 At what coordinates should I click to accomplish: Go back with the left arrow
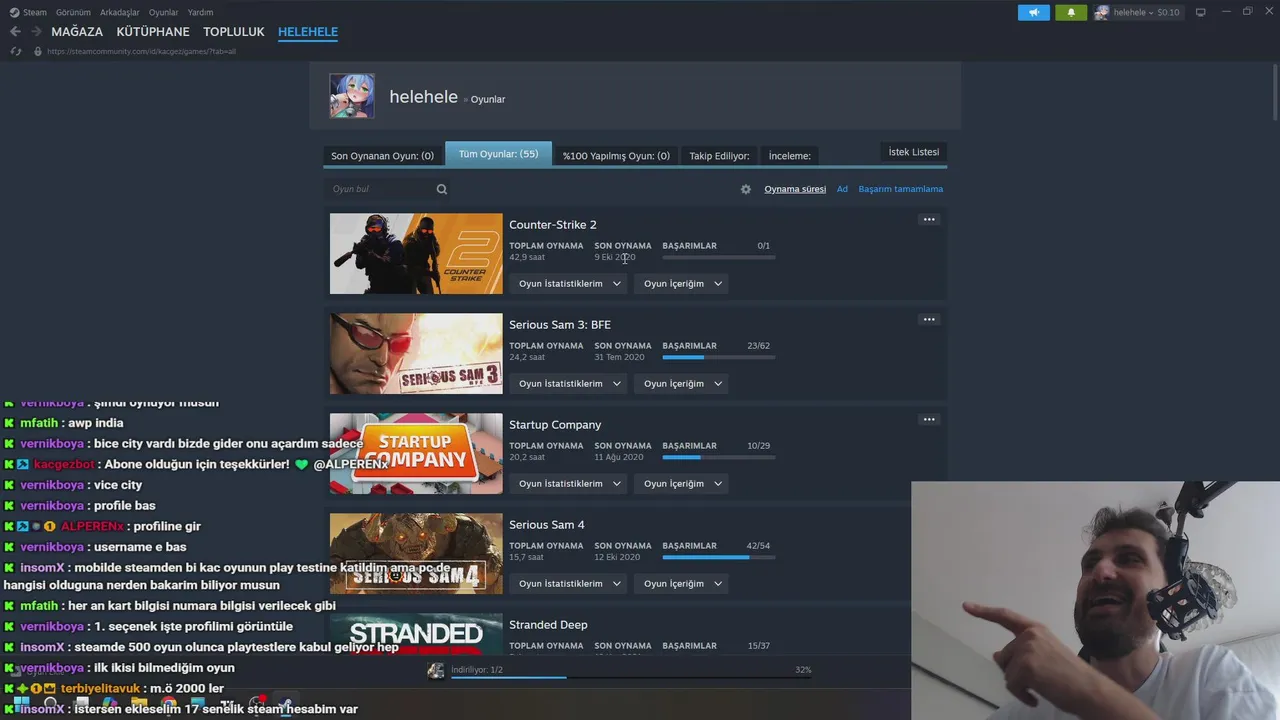pos(15,32)
